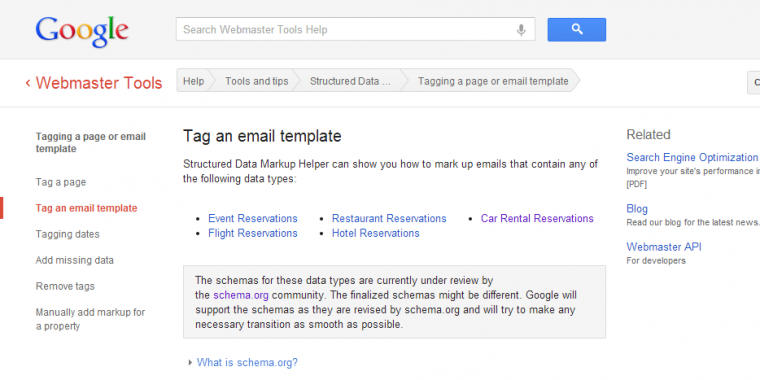760x380 pixels.
Task: Click the Search Webmaster Tools Help field
Action: tap(355, 30)
